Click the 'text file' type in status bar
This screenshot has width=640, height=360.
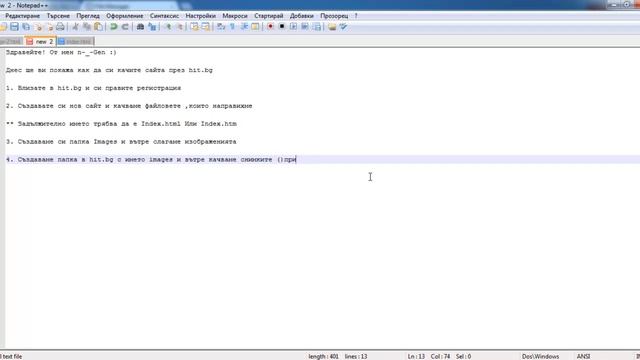pyautogui.click(x=12, y=356)
